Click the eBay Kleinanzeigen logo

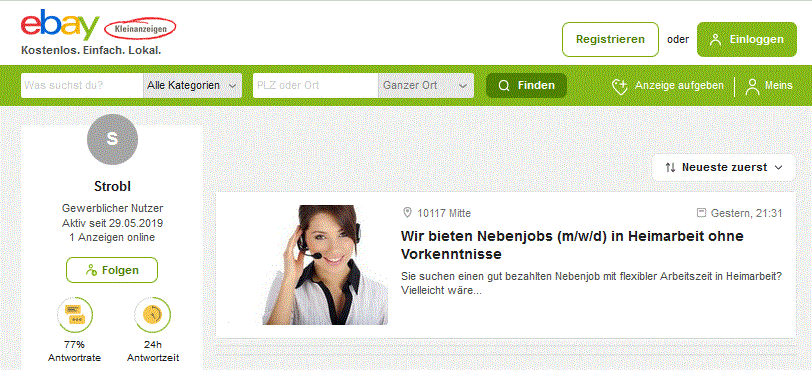click(x=98, y=29)
